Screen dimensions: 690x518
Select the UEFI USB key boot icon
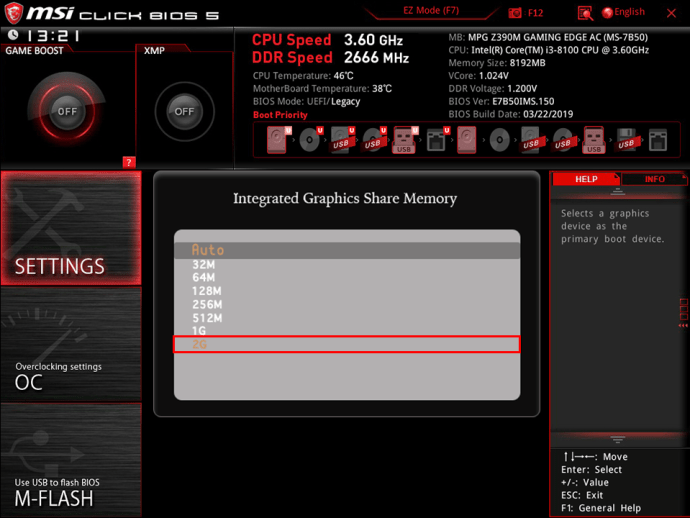pos(405,140)
